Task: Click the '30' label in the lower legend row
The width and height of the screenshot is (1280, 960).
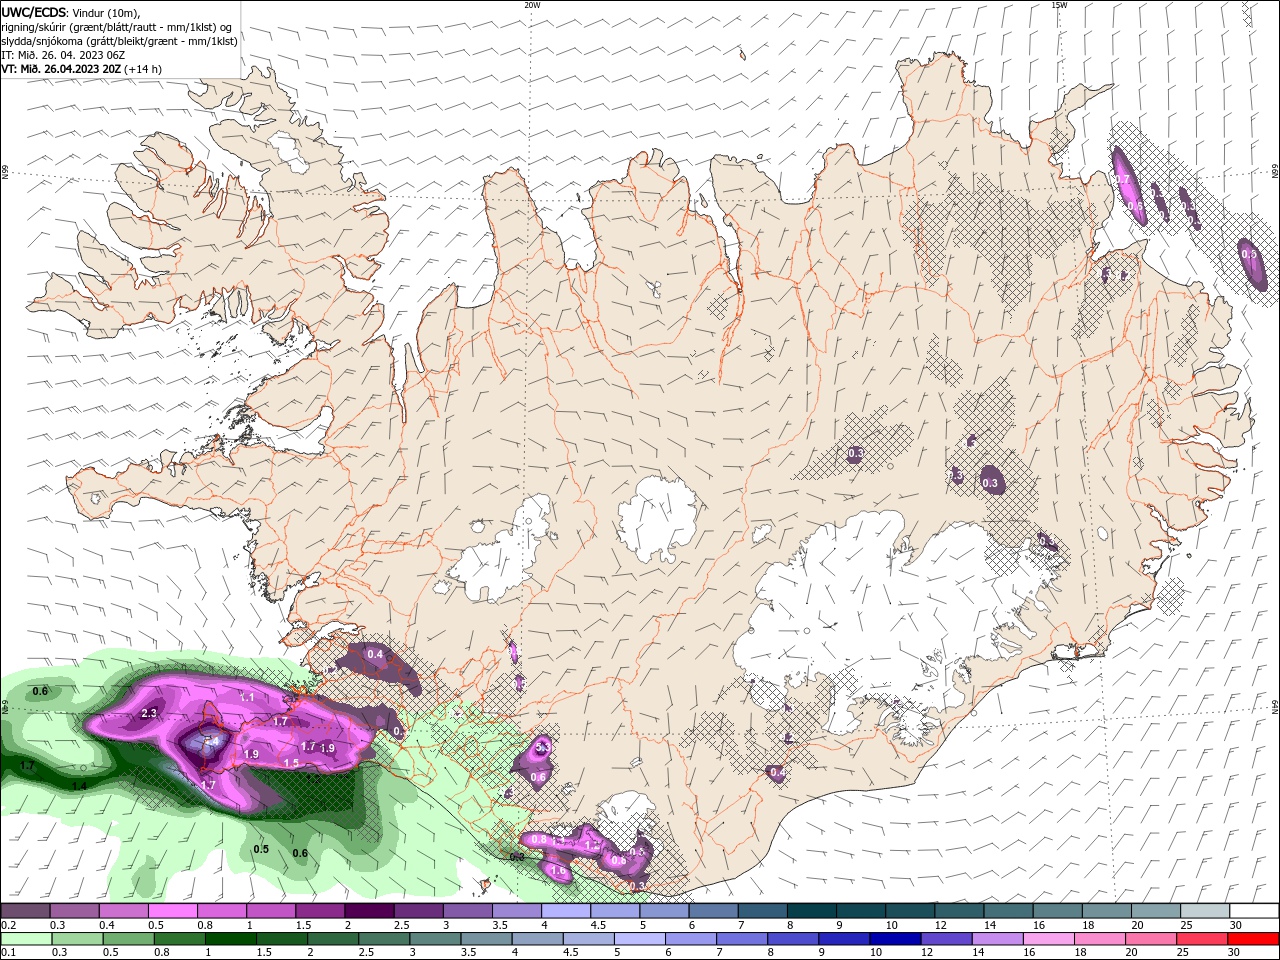Action: click(1235, 953)
